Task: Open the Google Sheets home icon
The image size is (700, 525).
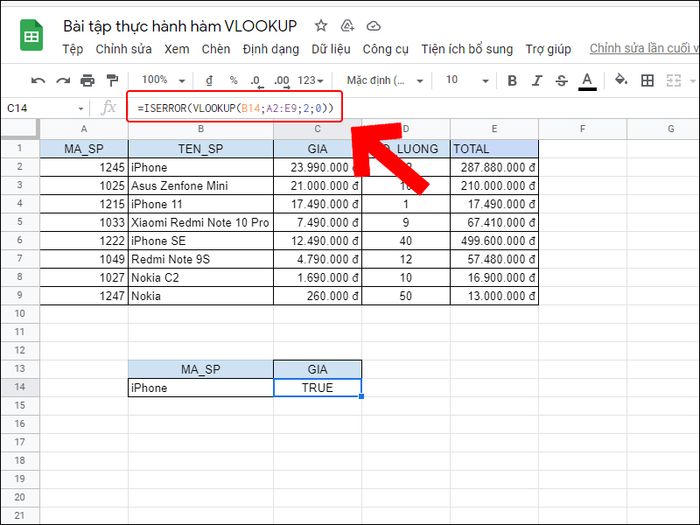Action: click(31, 35)
